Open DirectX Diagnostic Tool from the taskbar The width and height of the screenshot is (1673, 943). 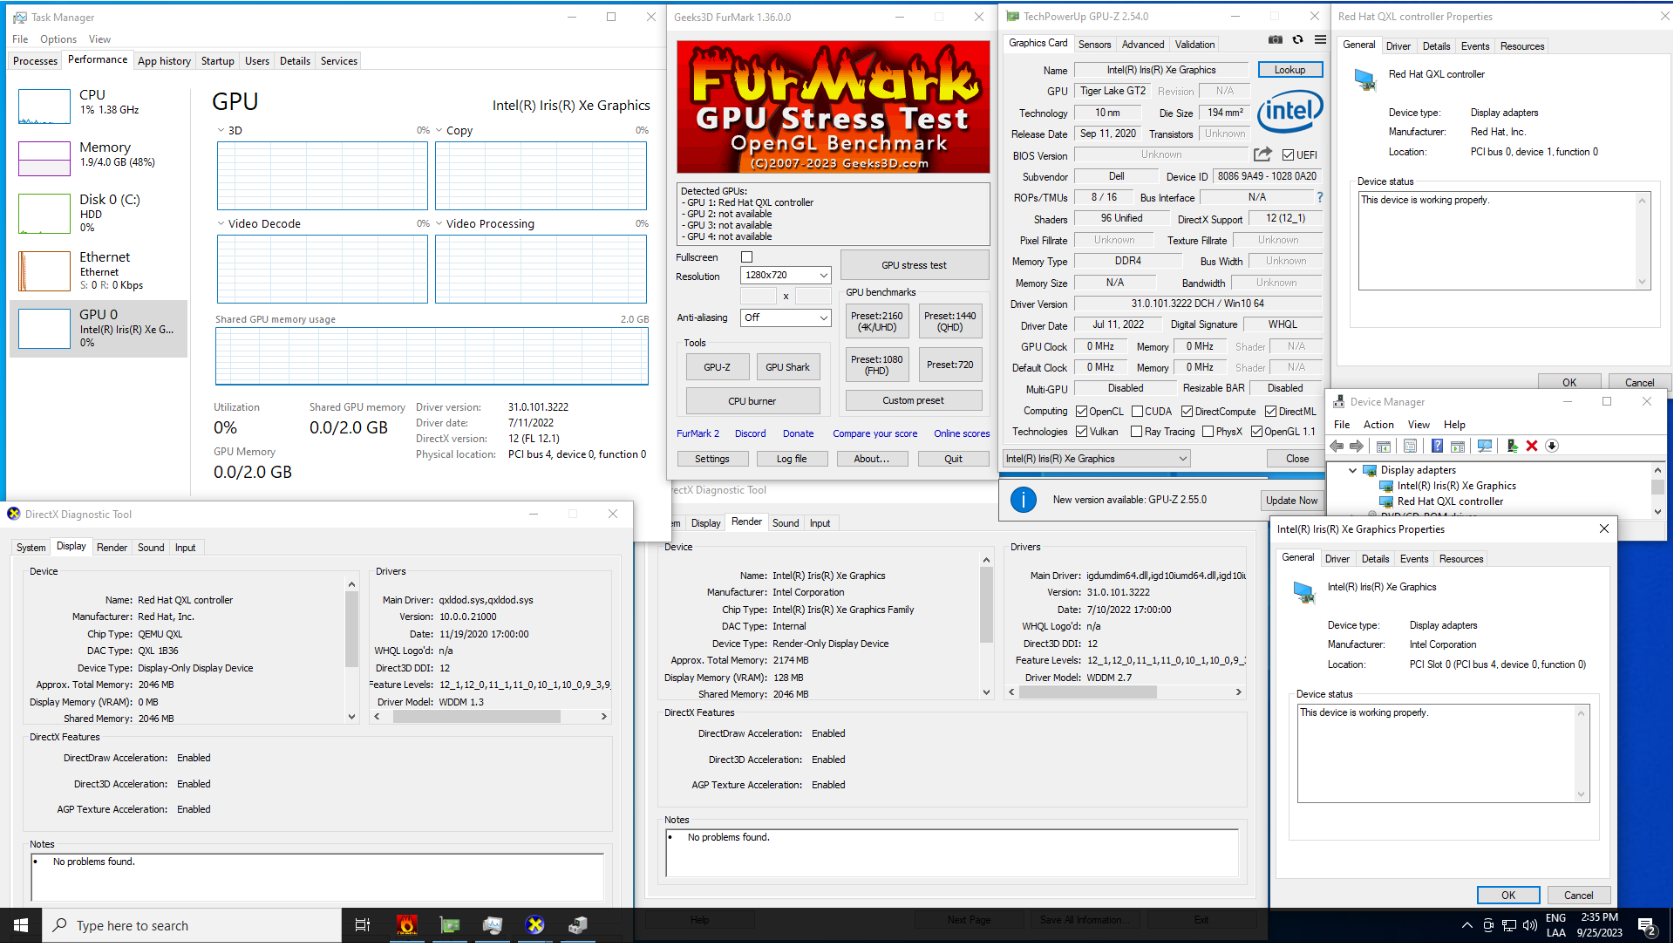[536, 925]
